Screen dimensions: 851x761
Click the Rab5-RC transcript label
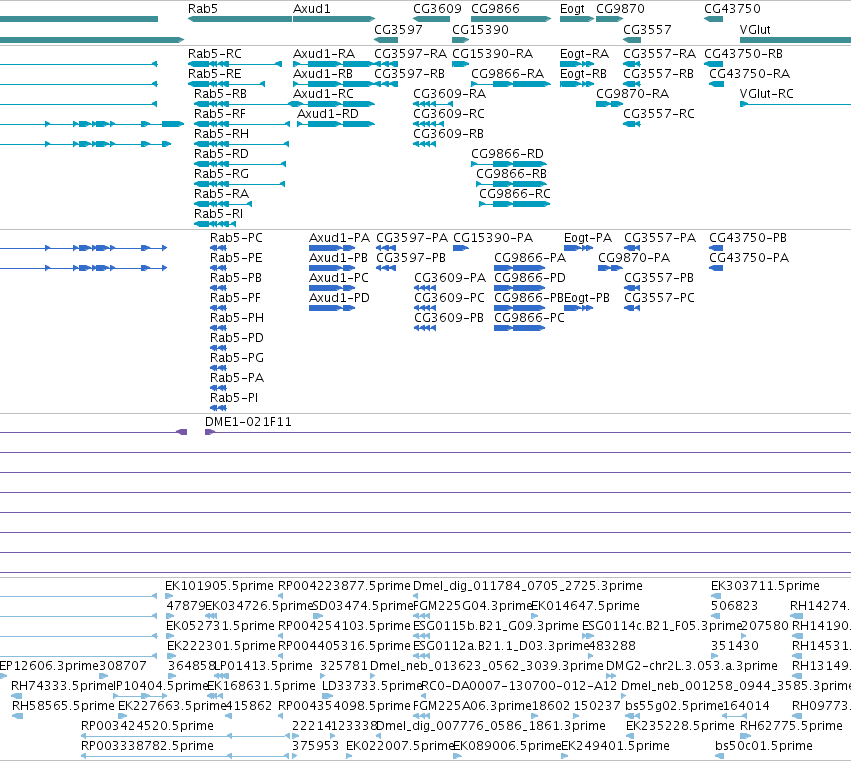pyautogui.click(x=215, y=54)
